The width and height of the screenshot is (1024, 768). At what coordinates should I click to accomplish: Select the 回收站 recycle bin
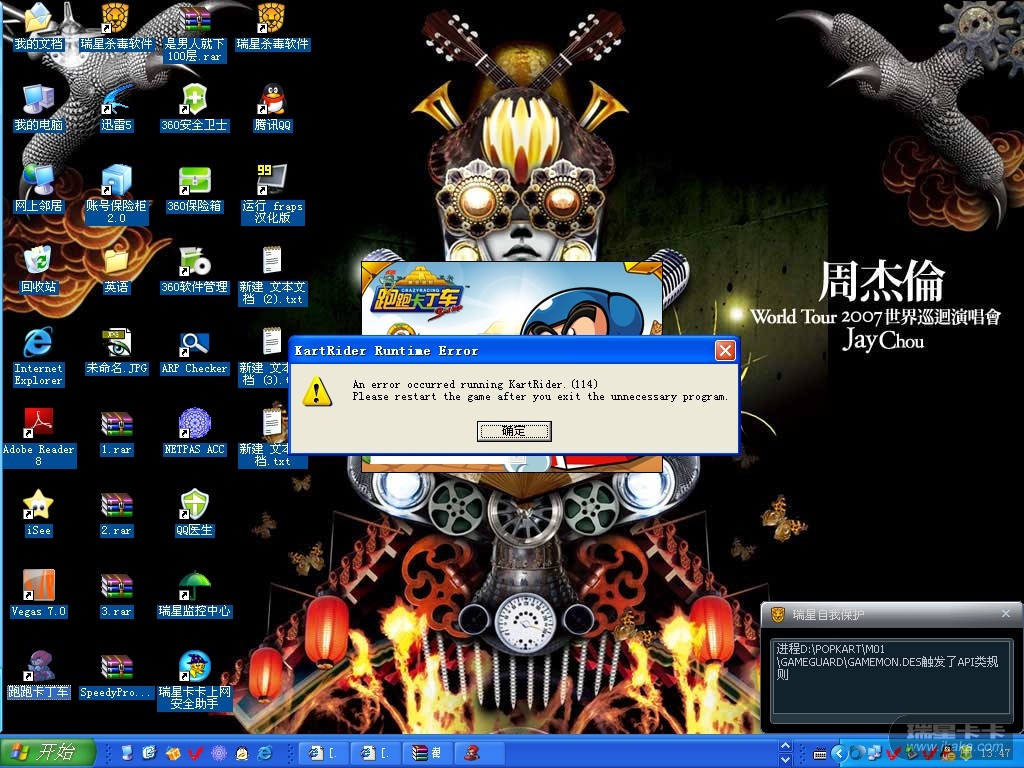(39, 270)
